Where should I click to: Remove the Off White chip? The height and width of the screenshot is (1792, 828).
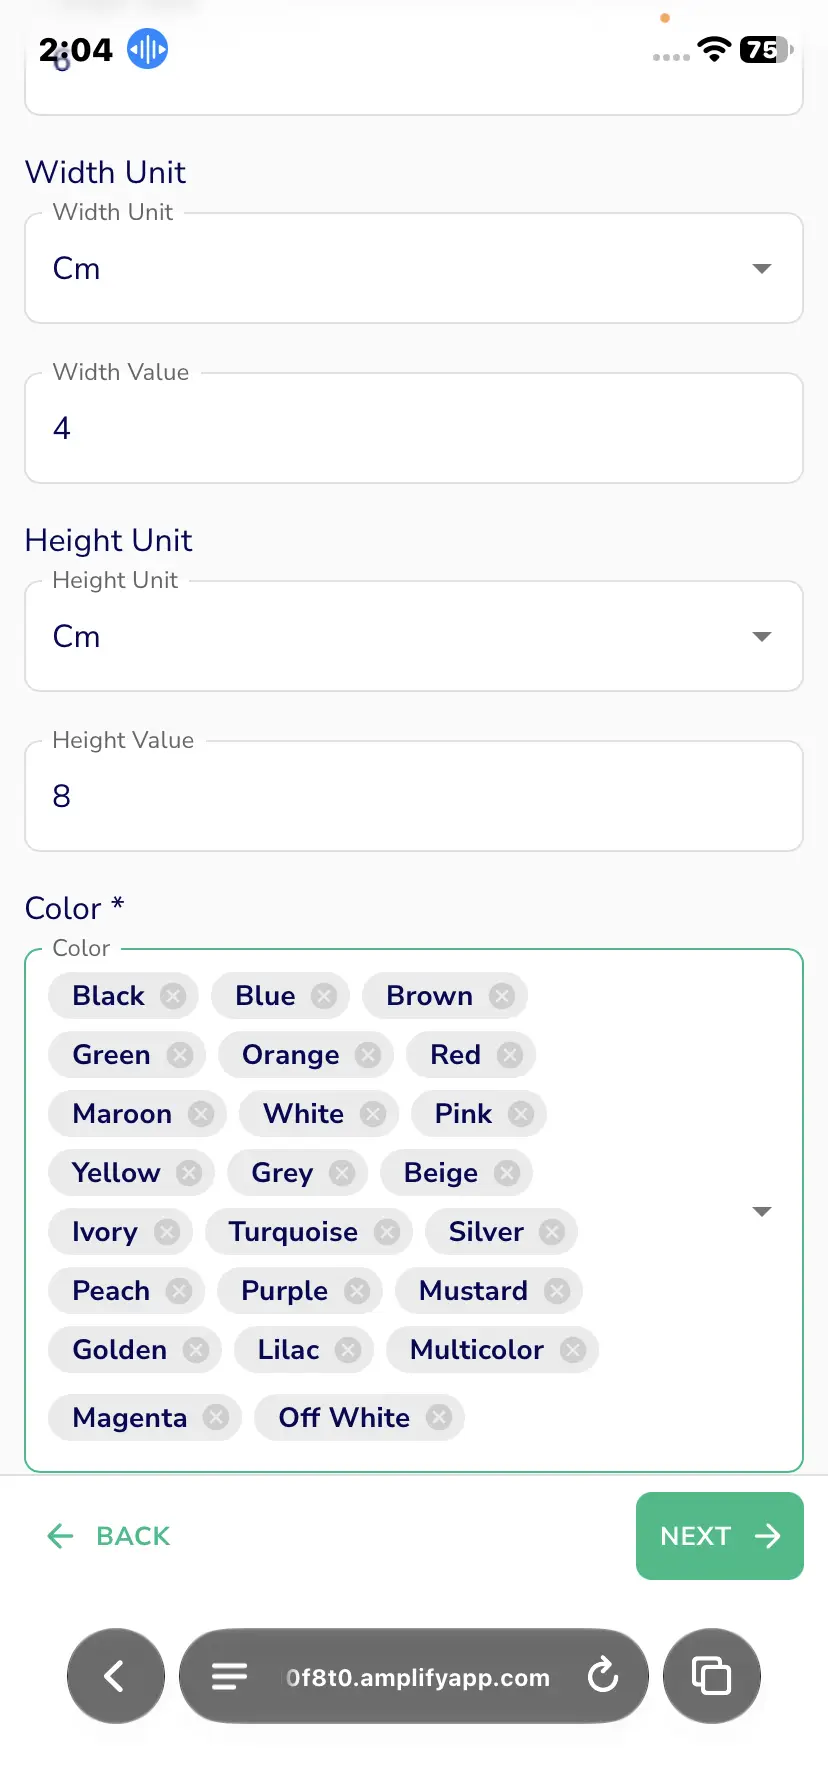point(439,1417)
